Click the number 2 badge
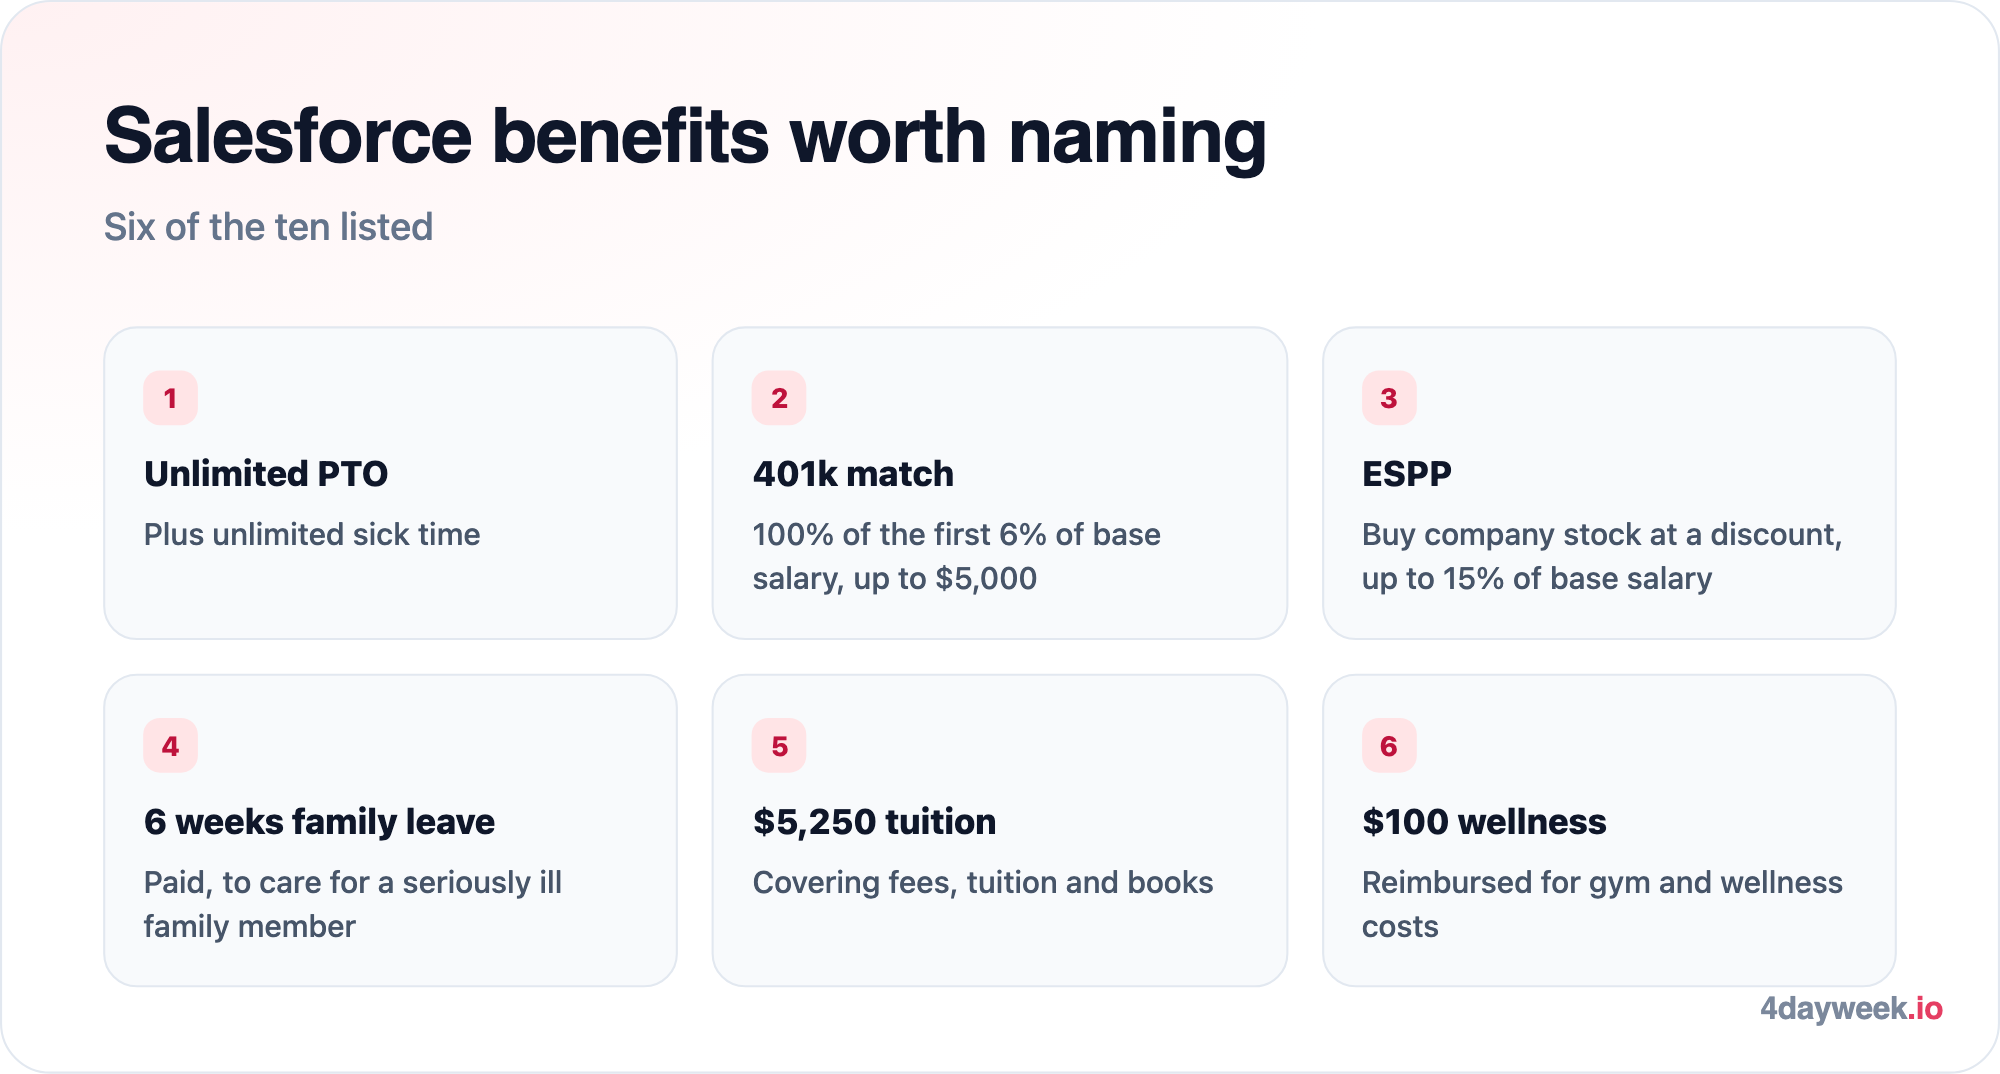The width and height of the screenshot is (2000, 1074). [779, 398]
